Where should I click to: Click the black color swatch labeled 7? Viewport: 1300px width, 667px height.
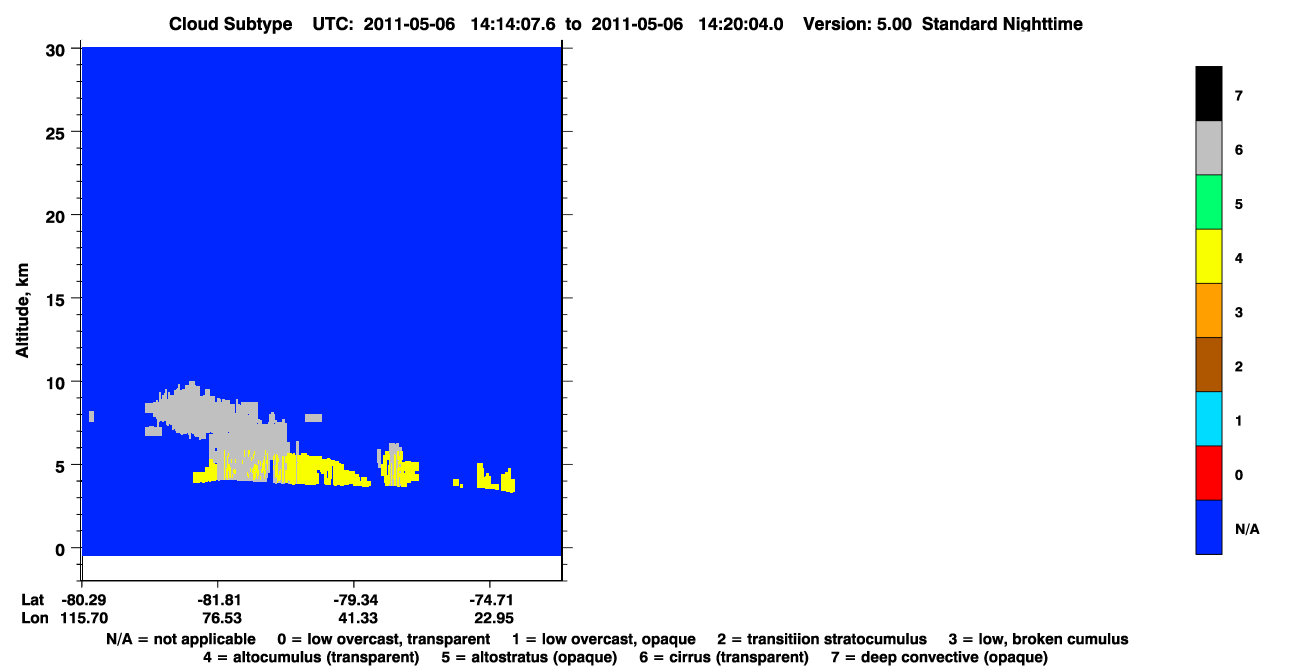pos(1208,94)
